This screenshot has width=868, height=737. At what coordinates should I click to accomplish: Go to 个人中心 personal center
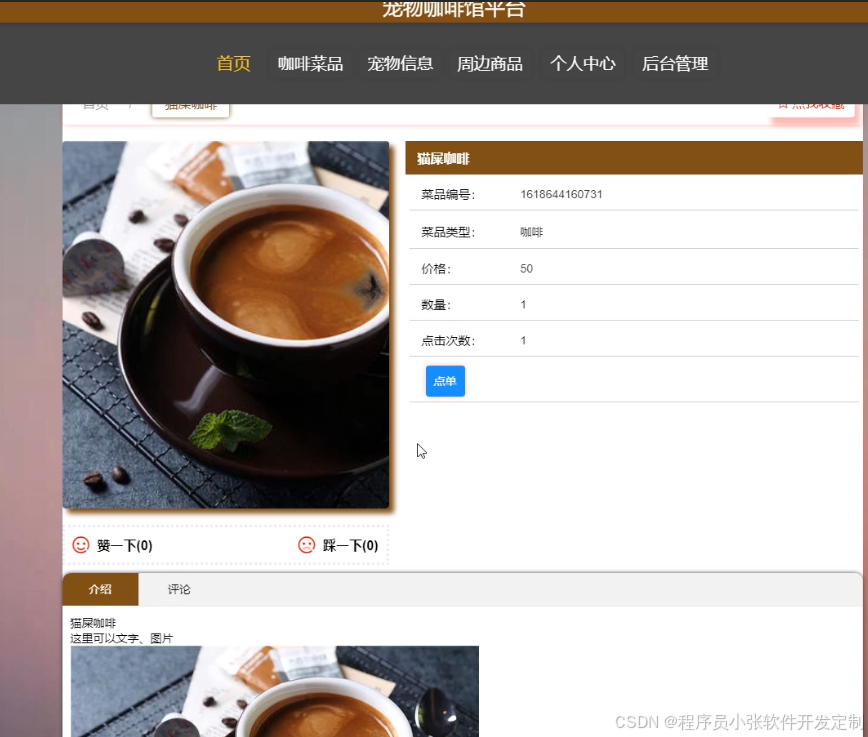pos(583,63)
